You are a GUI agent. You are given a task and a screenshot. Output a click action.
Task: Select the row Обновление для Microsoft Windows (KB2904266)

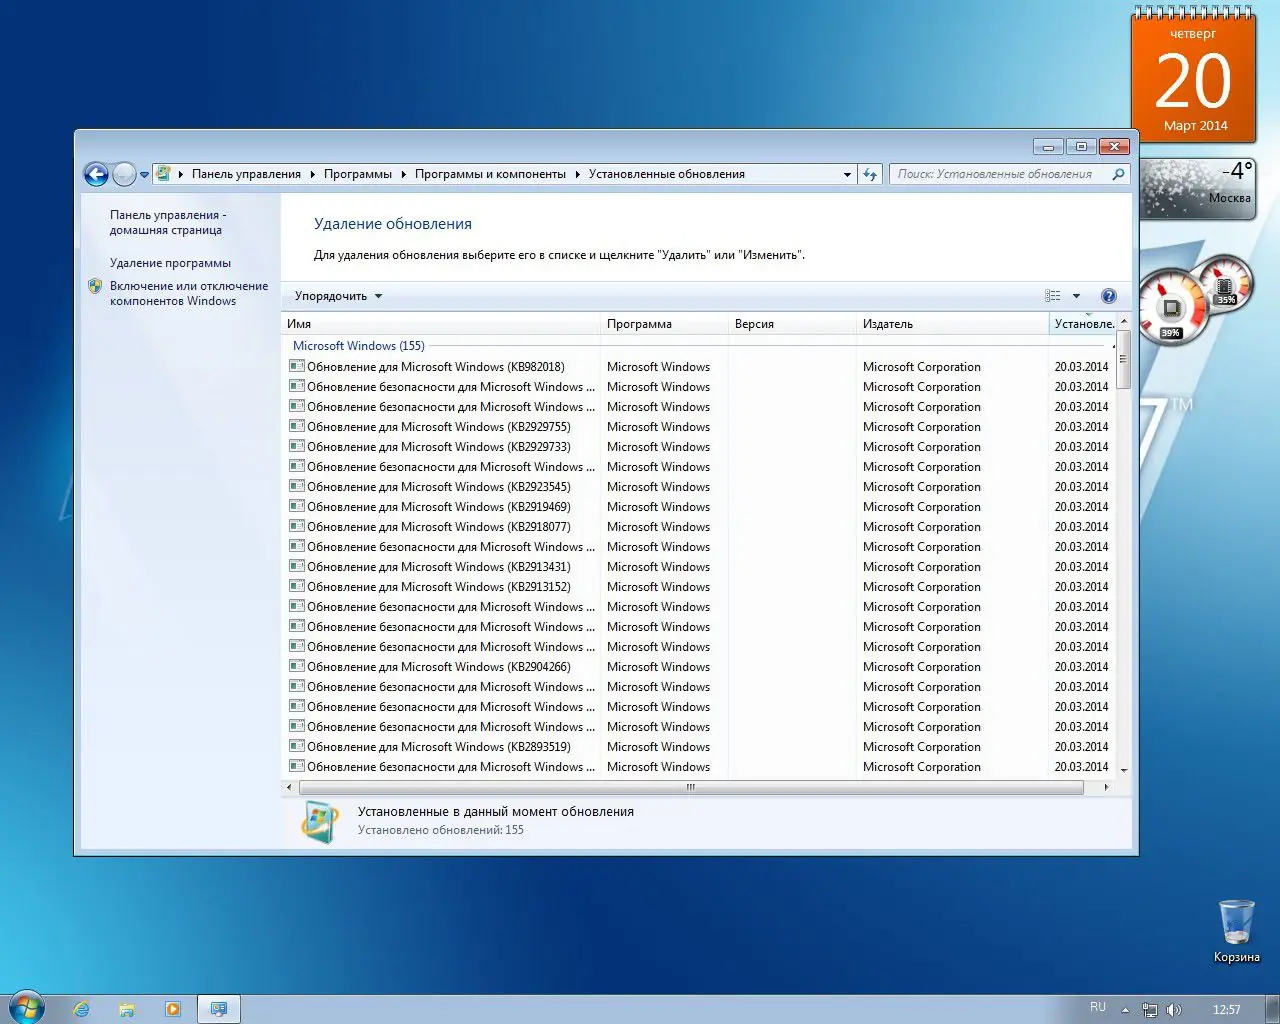(x=700, y=667)
